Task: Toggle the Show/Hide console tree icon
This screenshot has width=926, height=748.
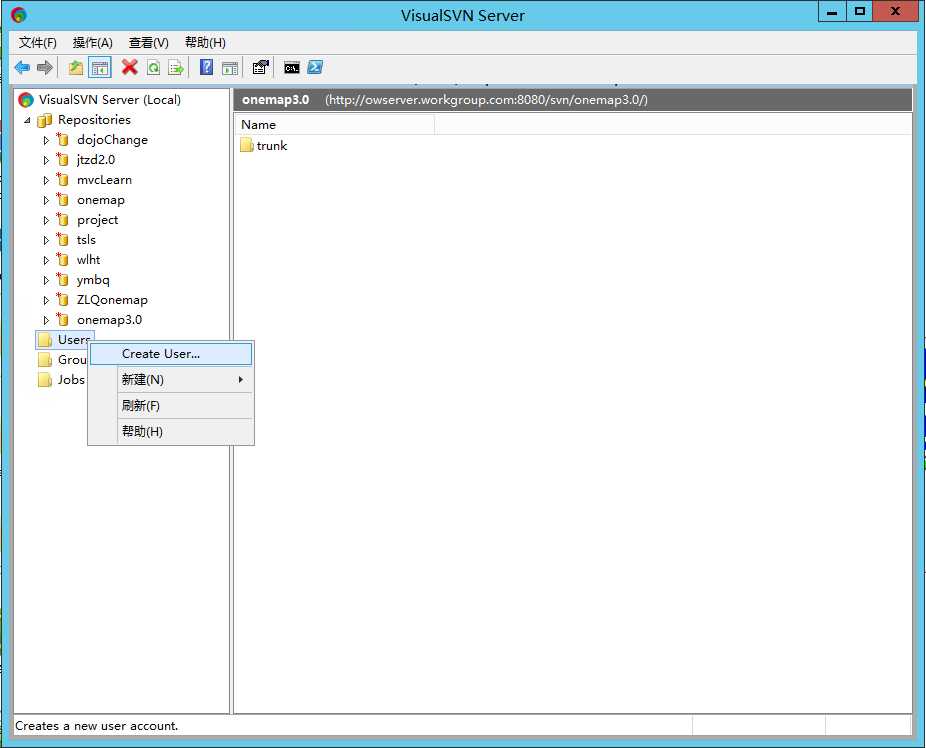Action: click(100, 67)
